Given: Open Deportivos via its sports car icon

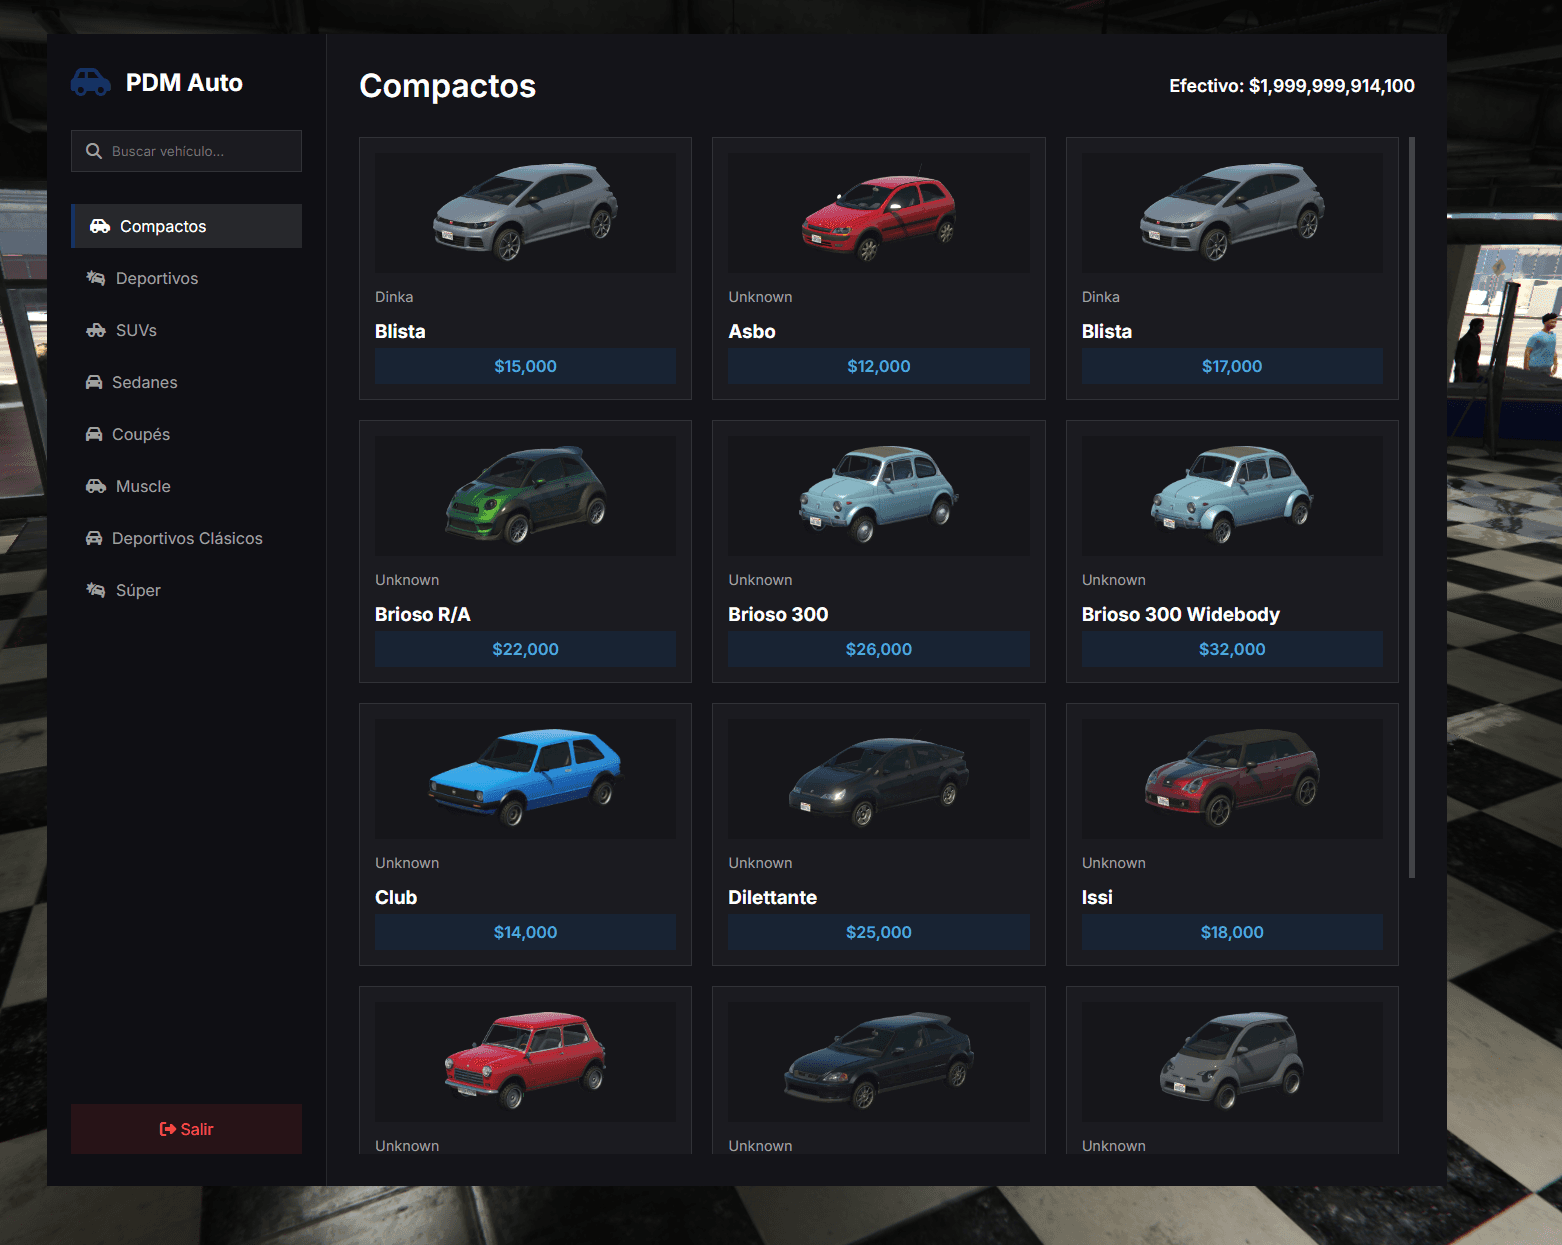Looking at the screenshot, I should [x=96, y=278].
